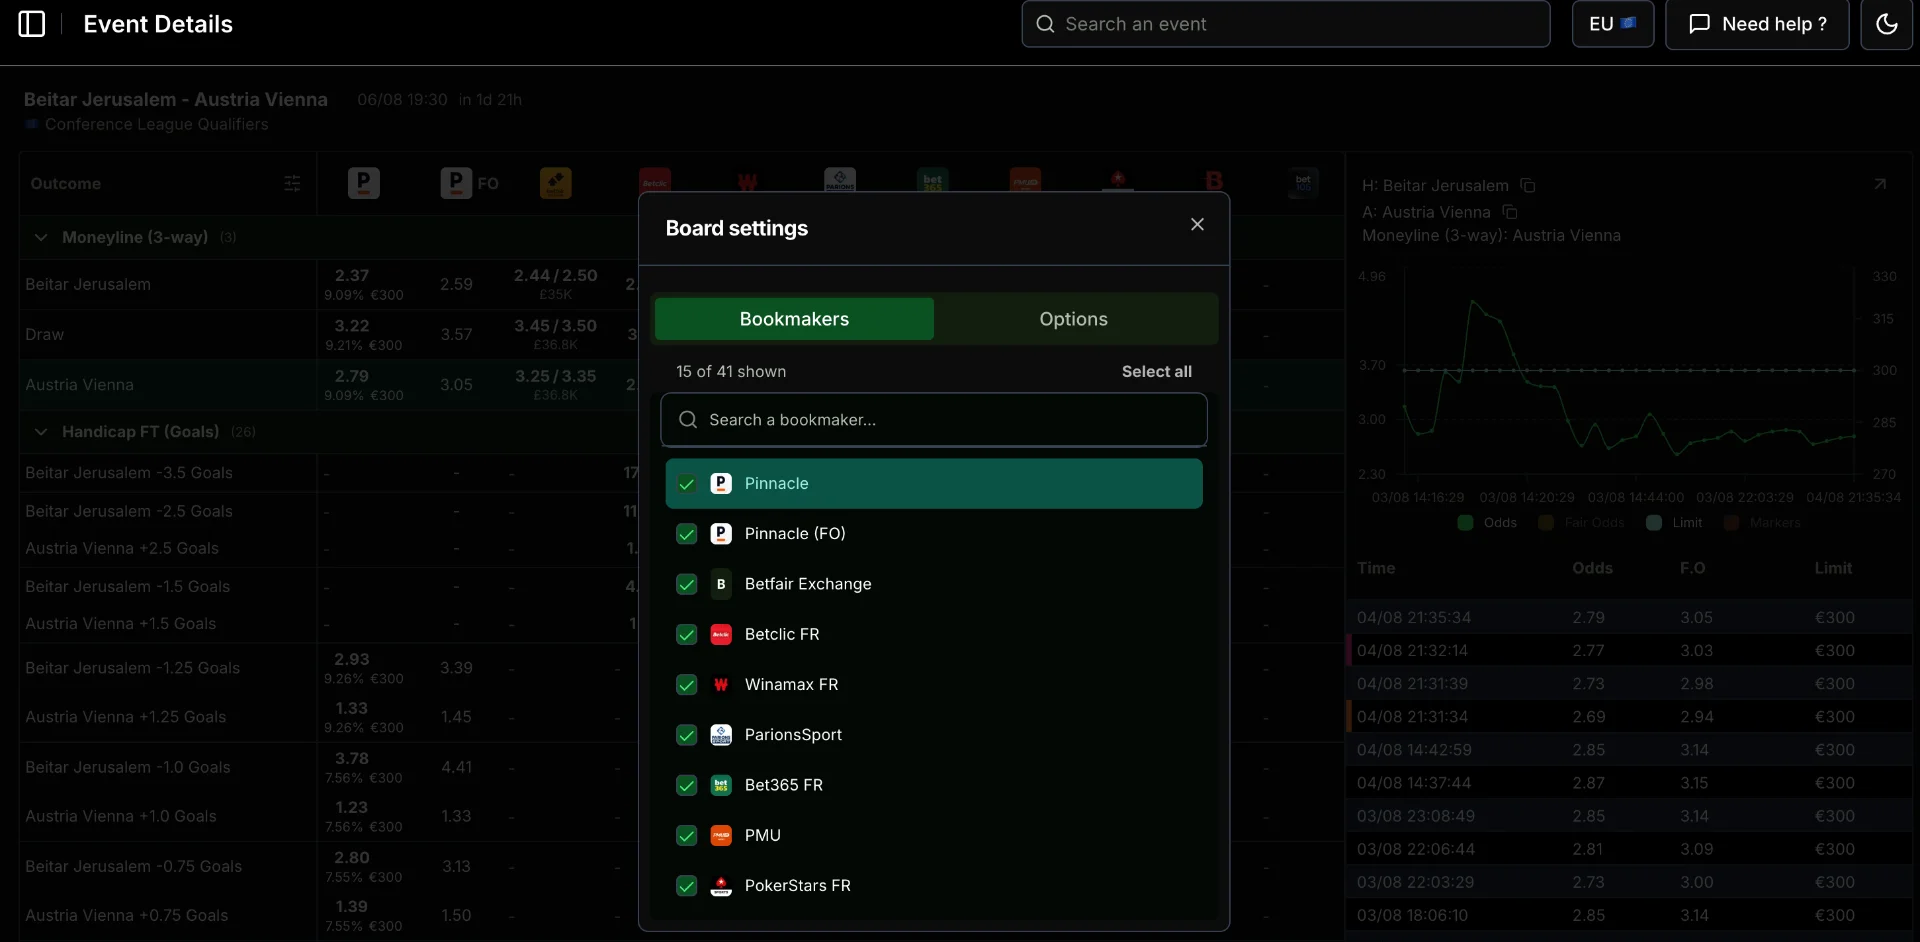Click the Winamax FR logo in list

(721, 685)
